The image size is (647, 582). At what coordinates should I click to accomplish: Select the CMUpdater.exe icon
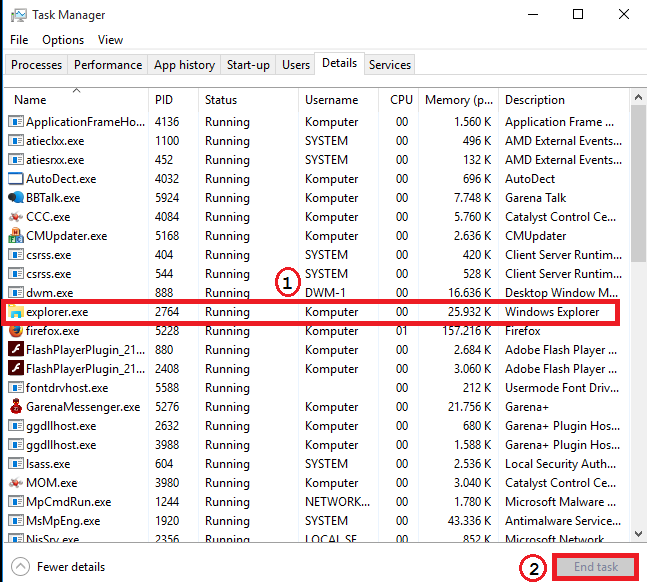click(x=16, y=236)
